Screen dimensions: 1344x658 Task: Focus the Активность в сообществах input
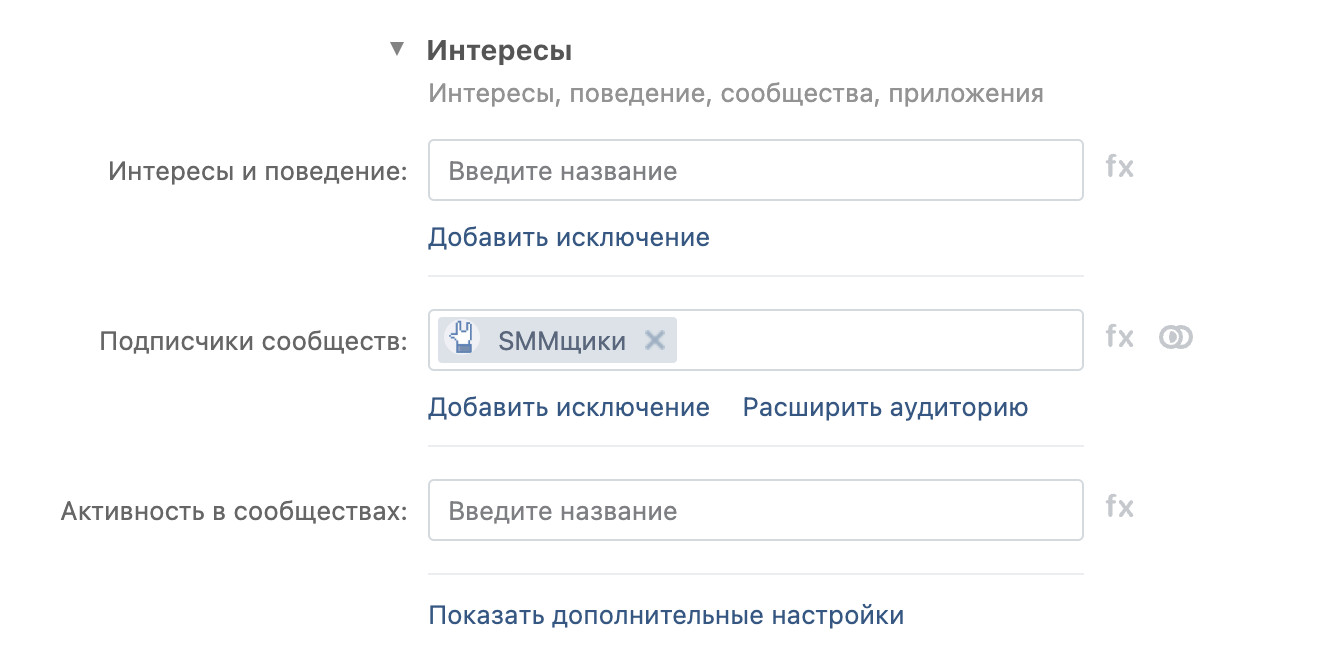click(x=755, y=511)
